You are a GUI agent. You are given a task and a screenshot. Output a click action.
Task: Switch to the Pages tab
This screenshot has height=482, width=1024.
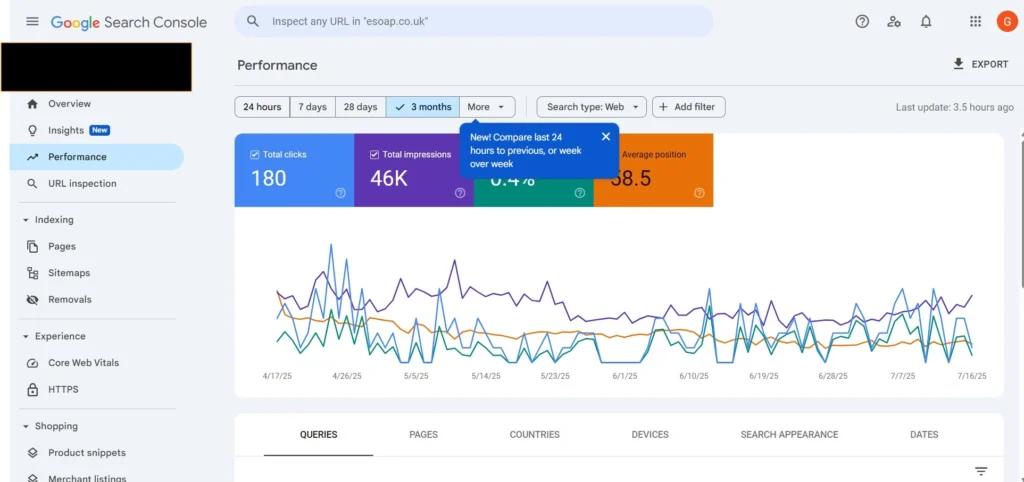click(x=423, y=434)
